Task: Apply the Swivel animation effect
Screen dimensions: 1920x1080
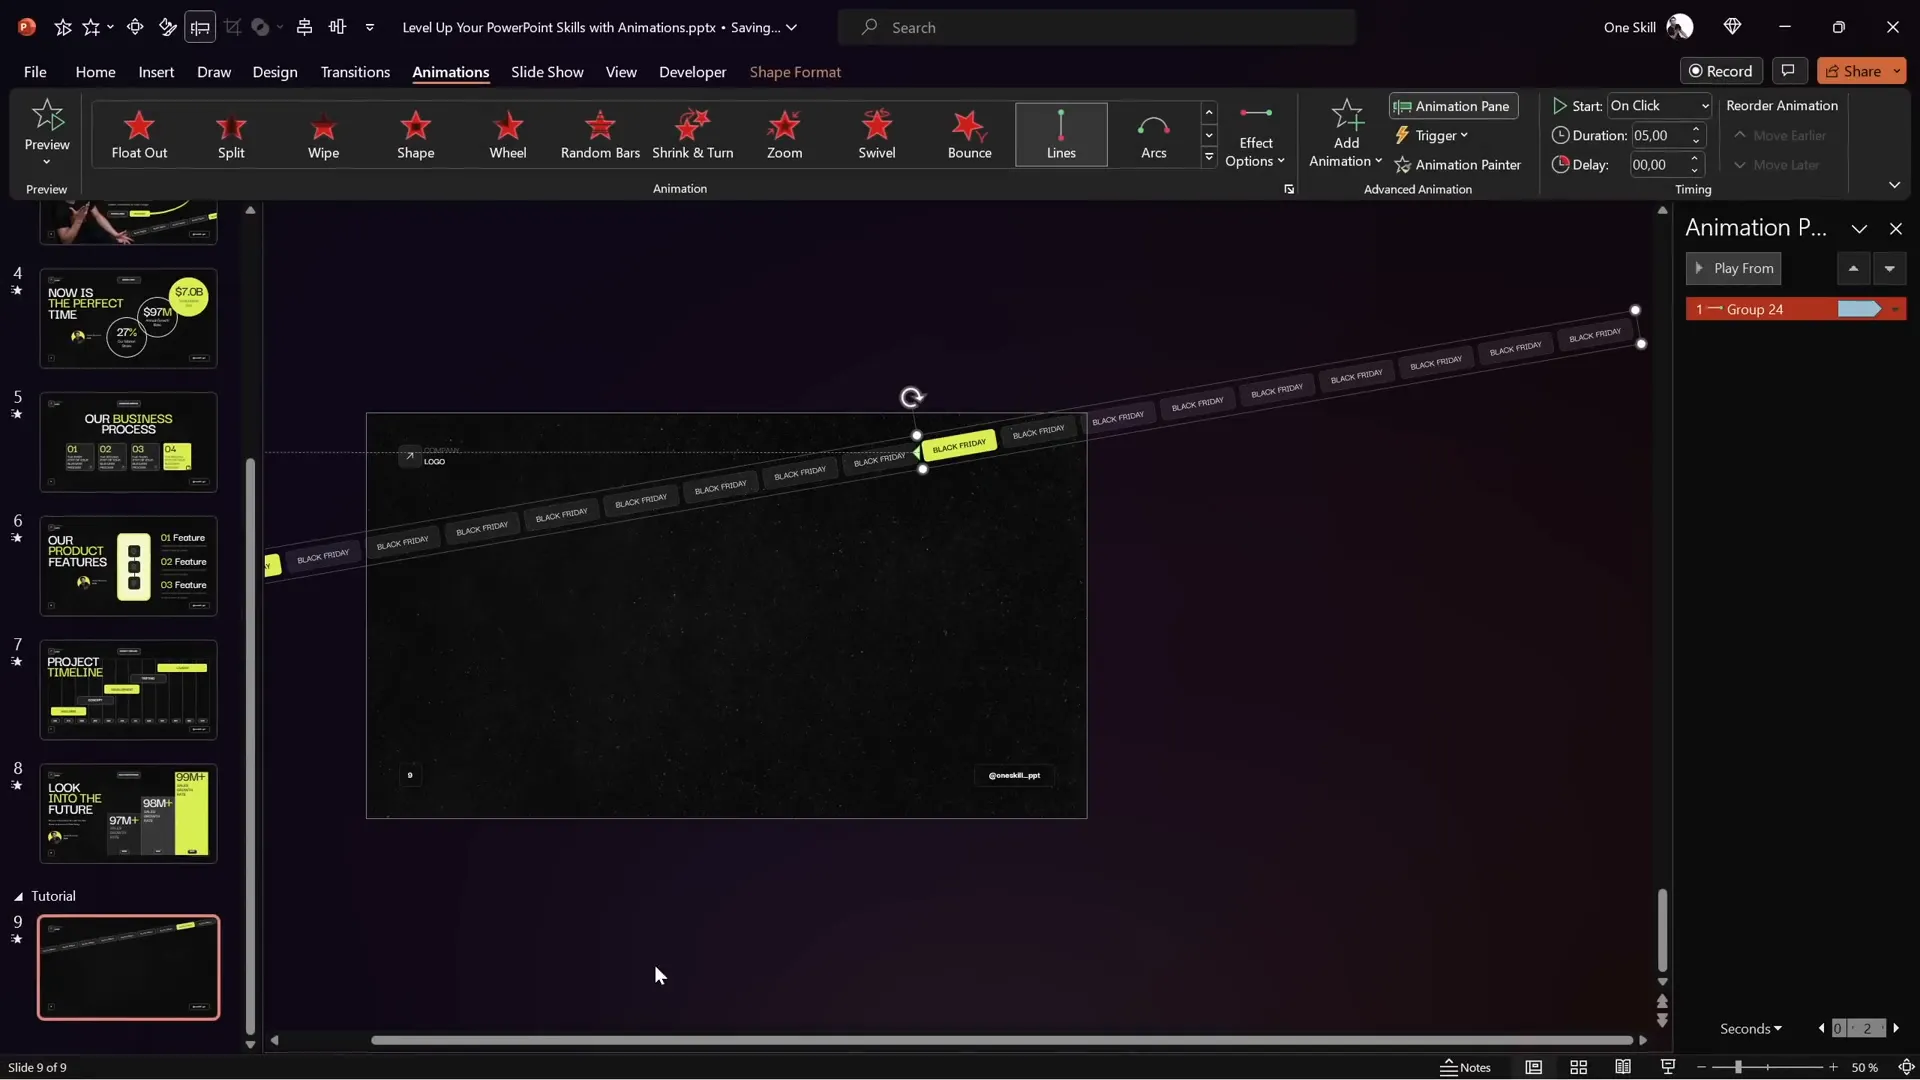Action: [877, 134]
